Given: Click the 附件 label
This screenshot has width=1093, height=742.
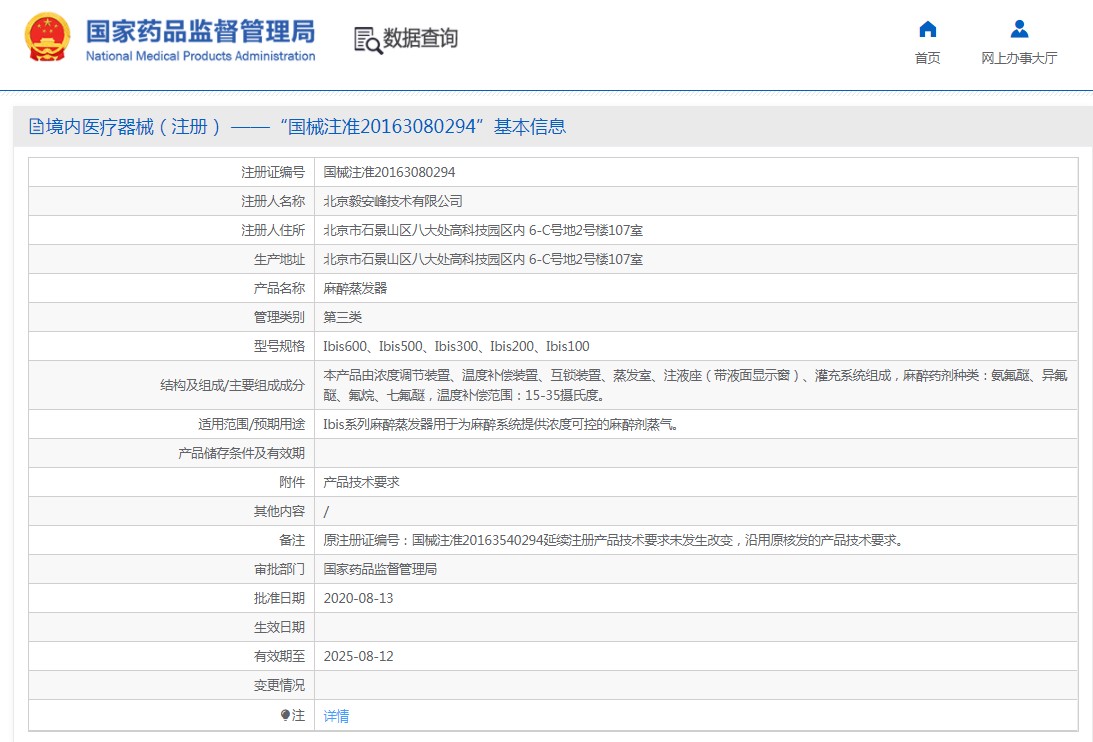Looking at the screenshot, I should [x=292, y=482].
